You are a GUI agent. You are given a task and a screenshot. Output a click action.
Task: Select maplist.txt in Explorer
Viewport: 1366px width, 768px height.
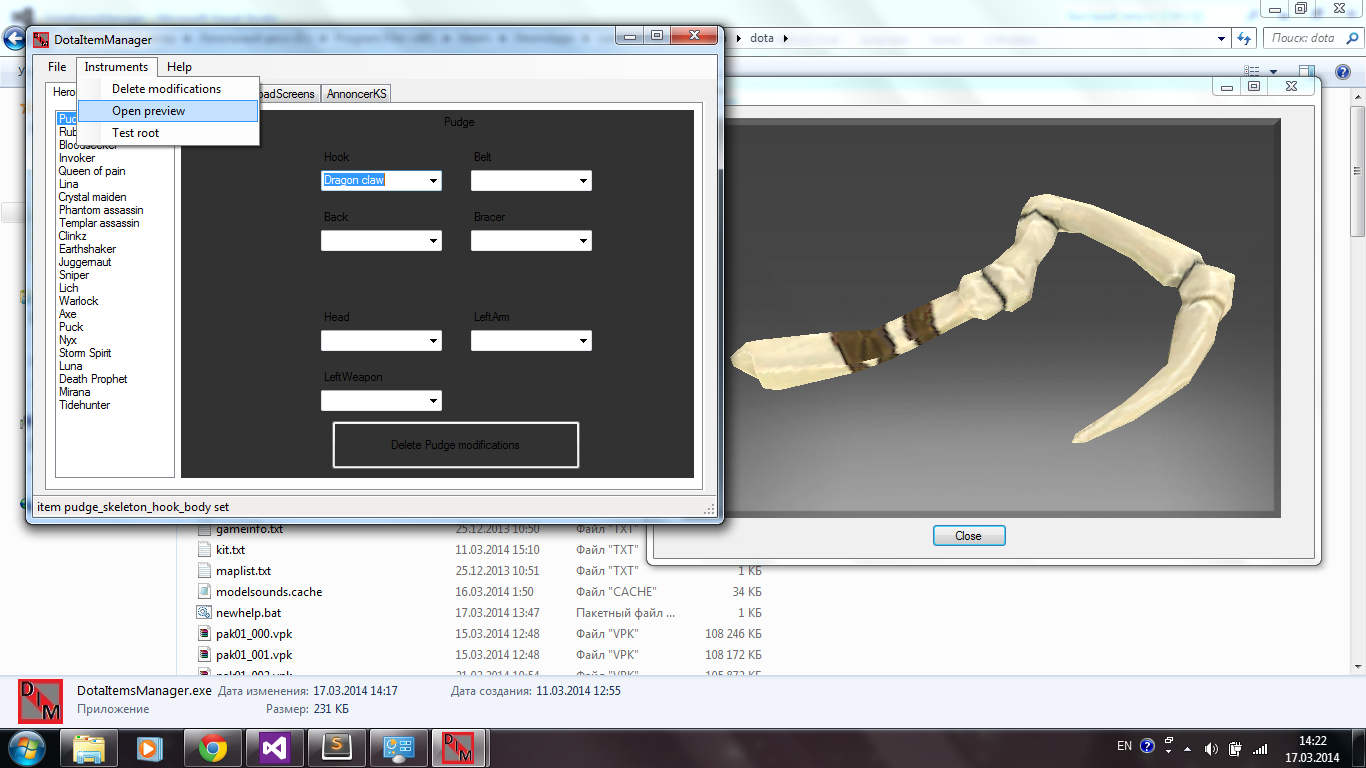tap(243, 571)
